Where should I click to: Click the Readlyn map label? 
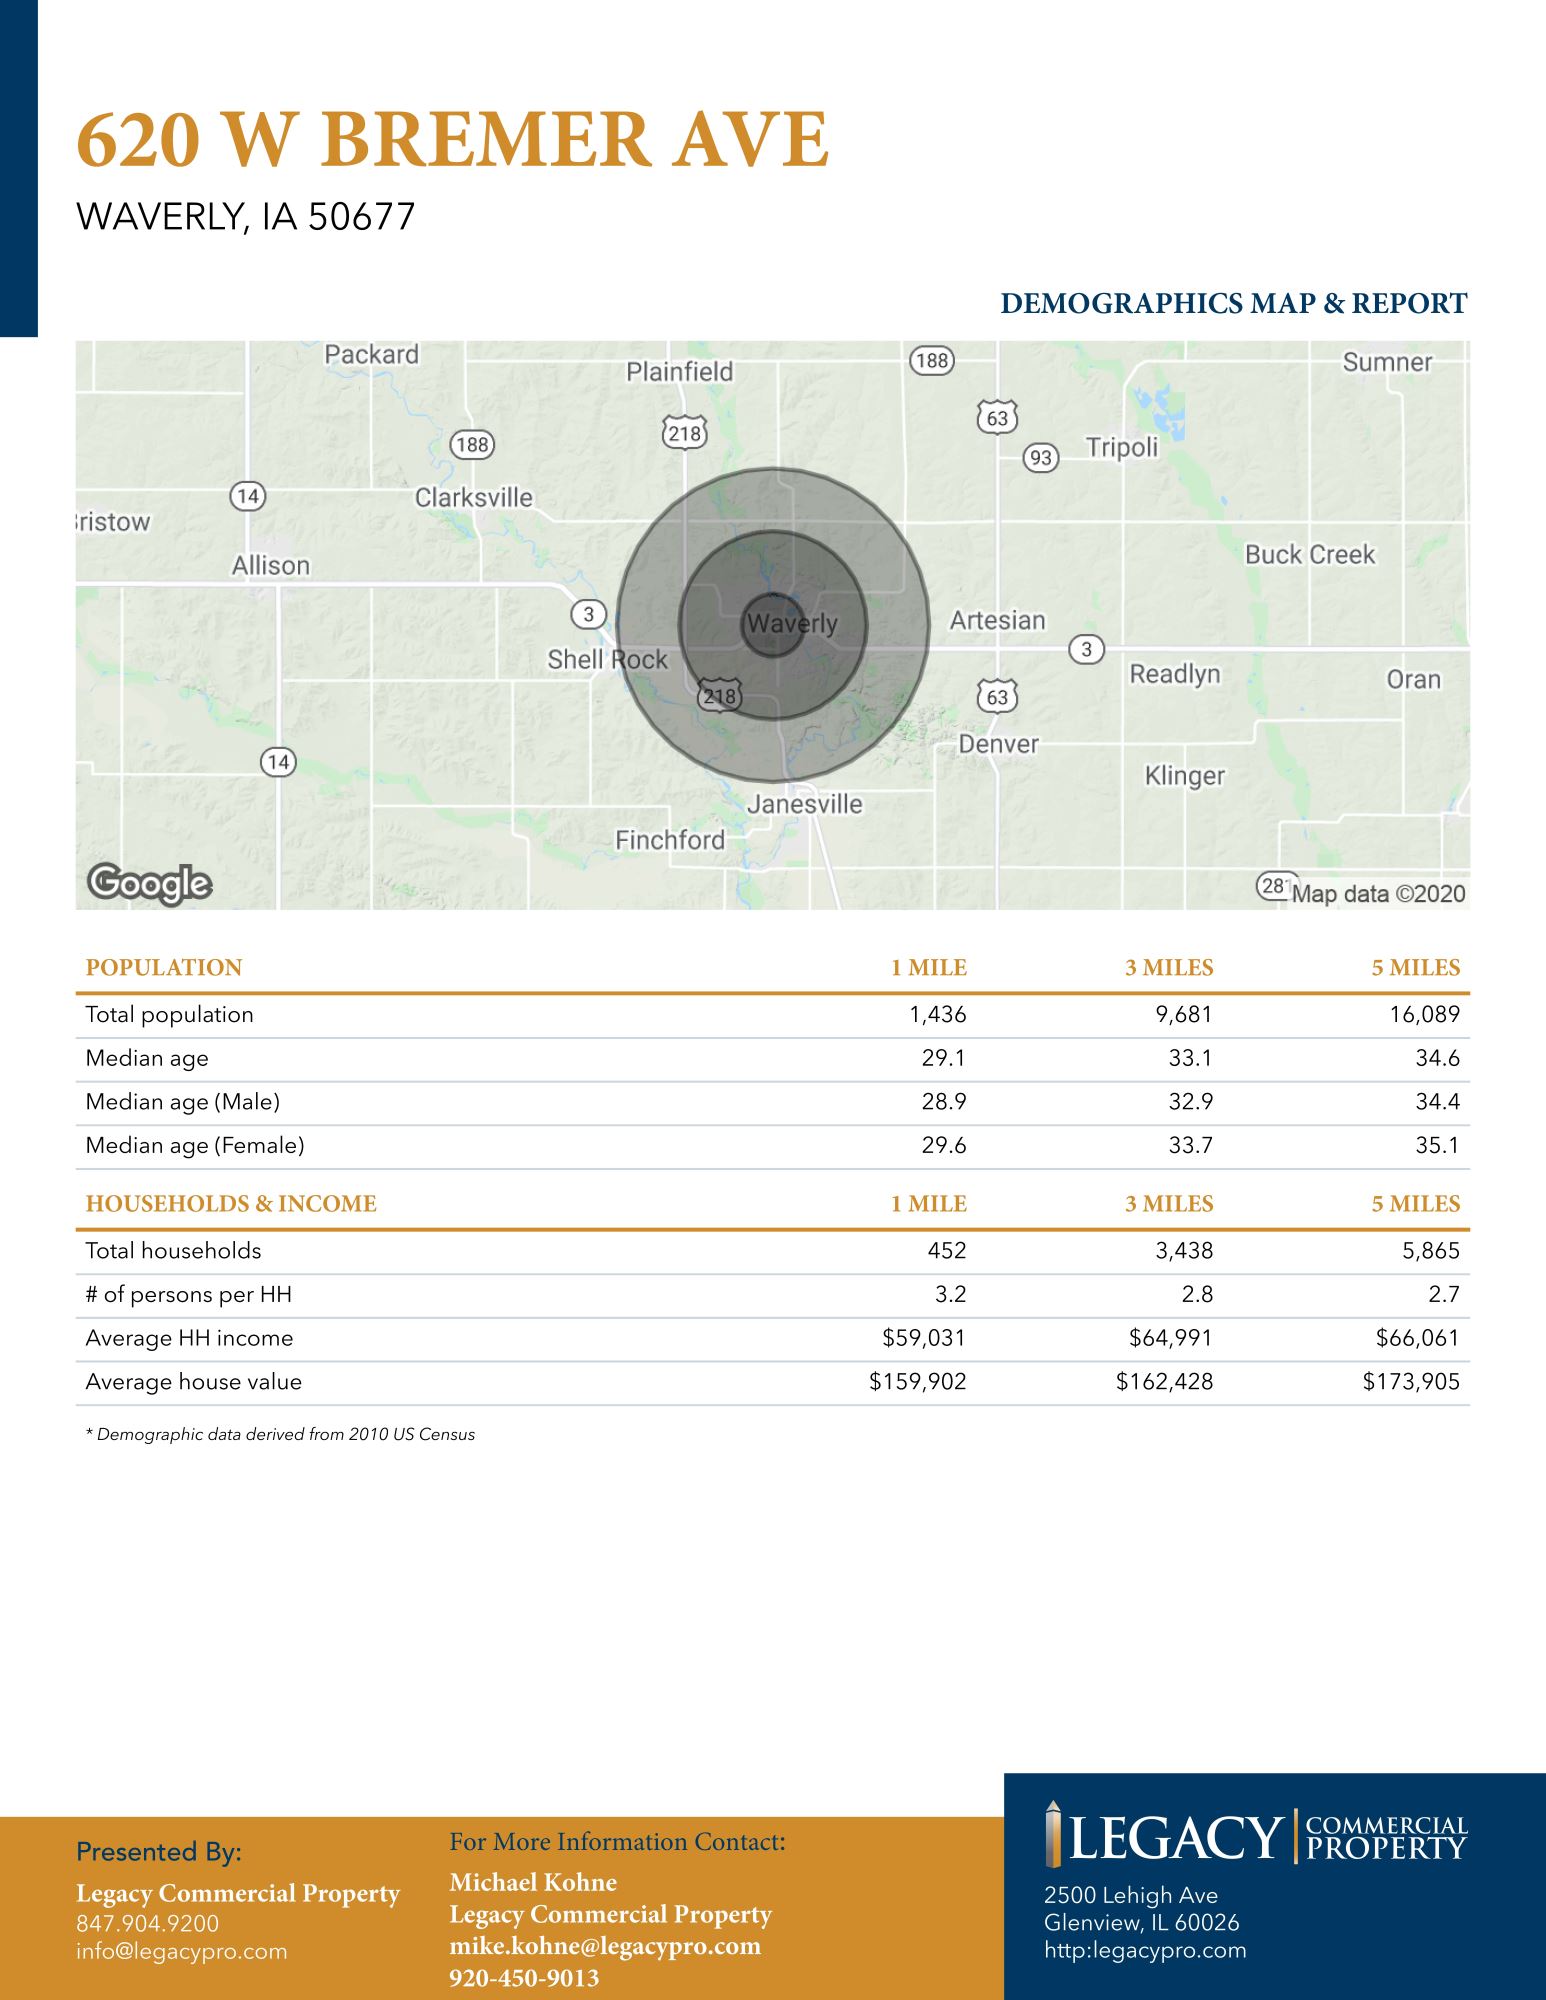click(1175, 674)
